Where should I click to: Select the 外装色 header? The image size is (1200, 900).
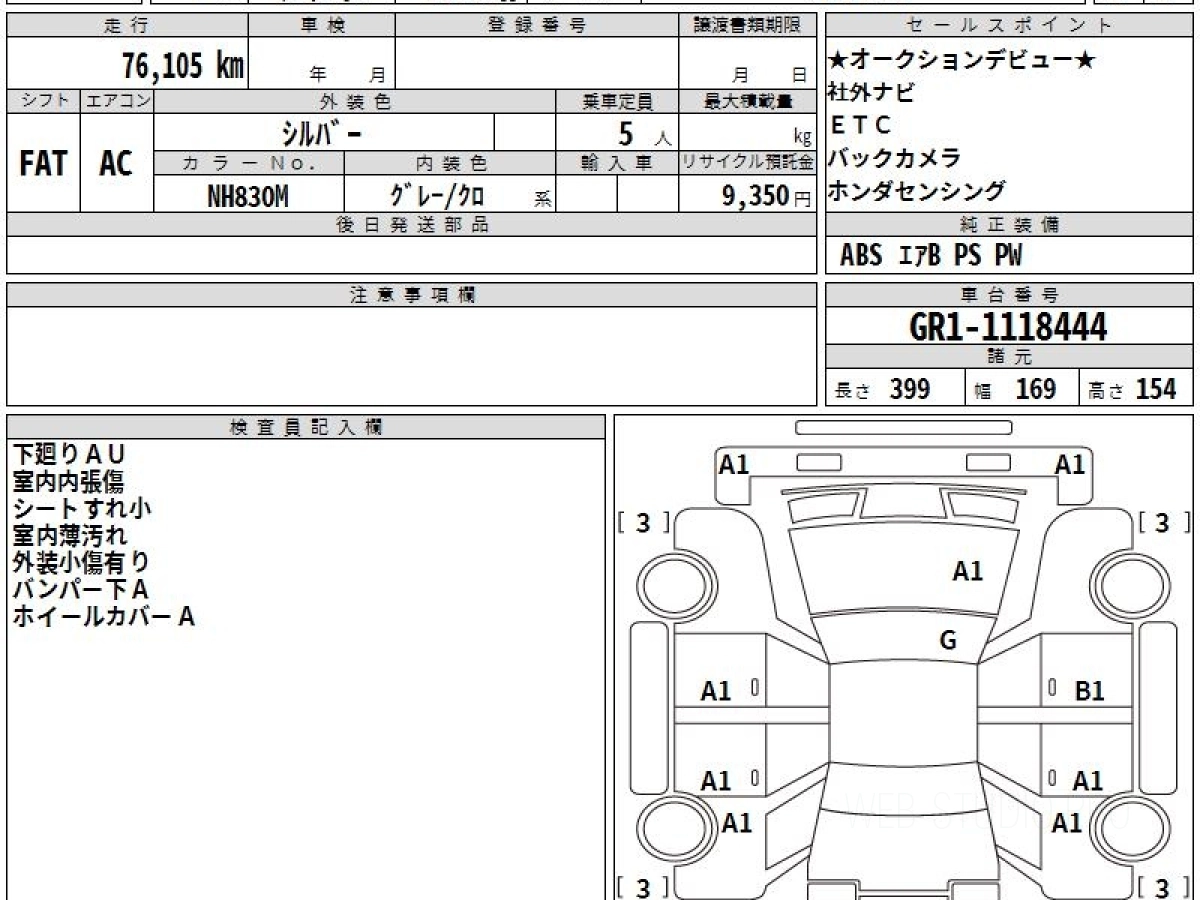[x=355, y=101]
